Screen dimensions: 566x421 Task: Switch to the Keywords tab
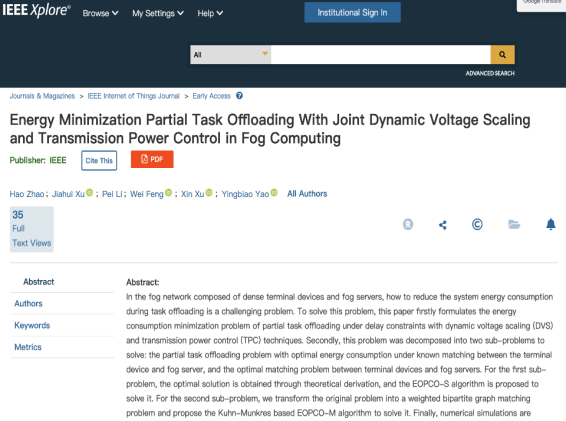[x=32, y=325]
